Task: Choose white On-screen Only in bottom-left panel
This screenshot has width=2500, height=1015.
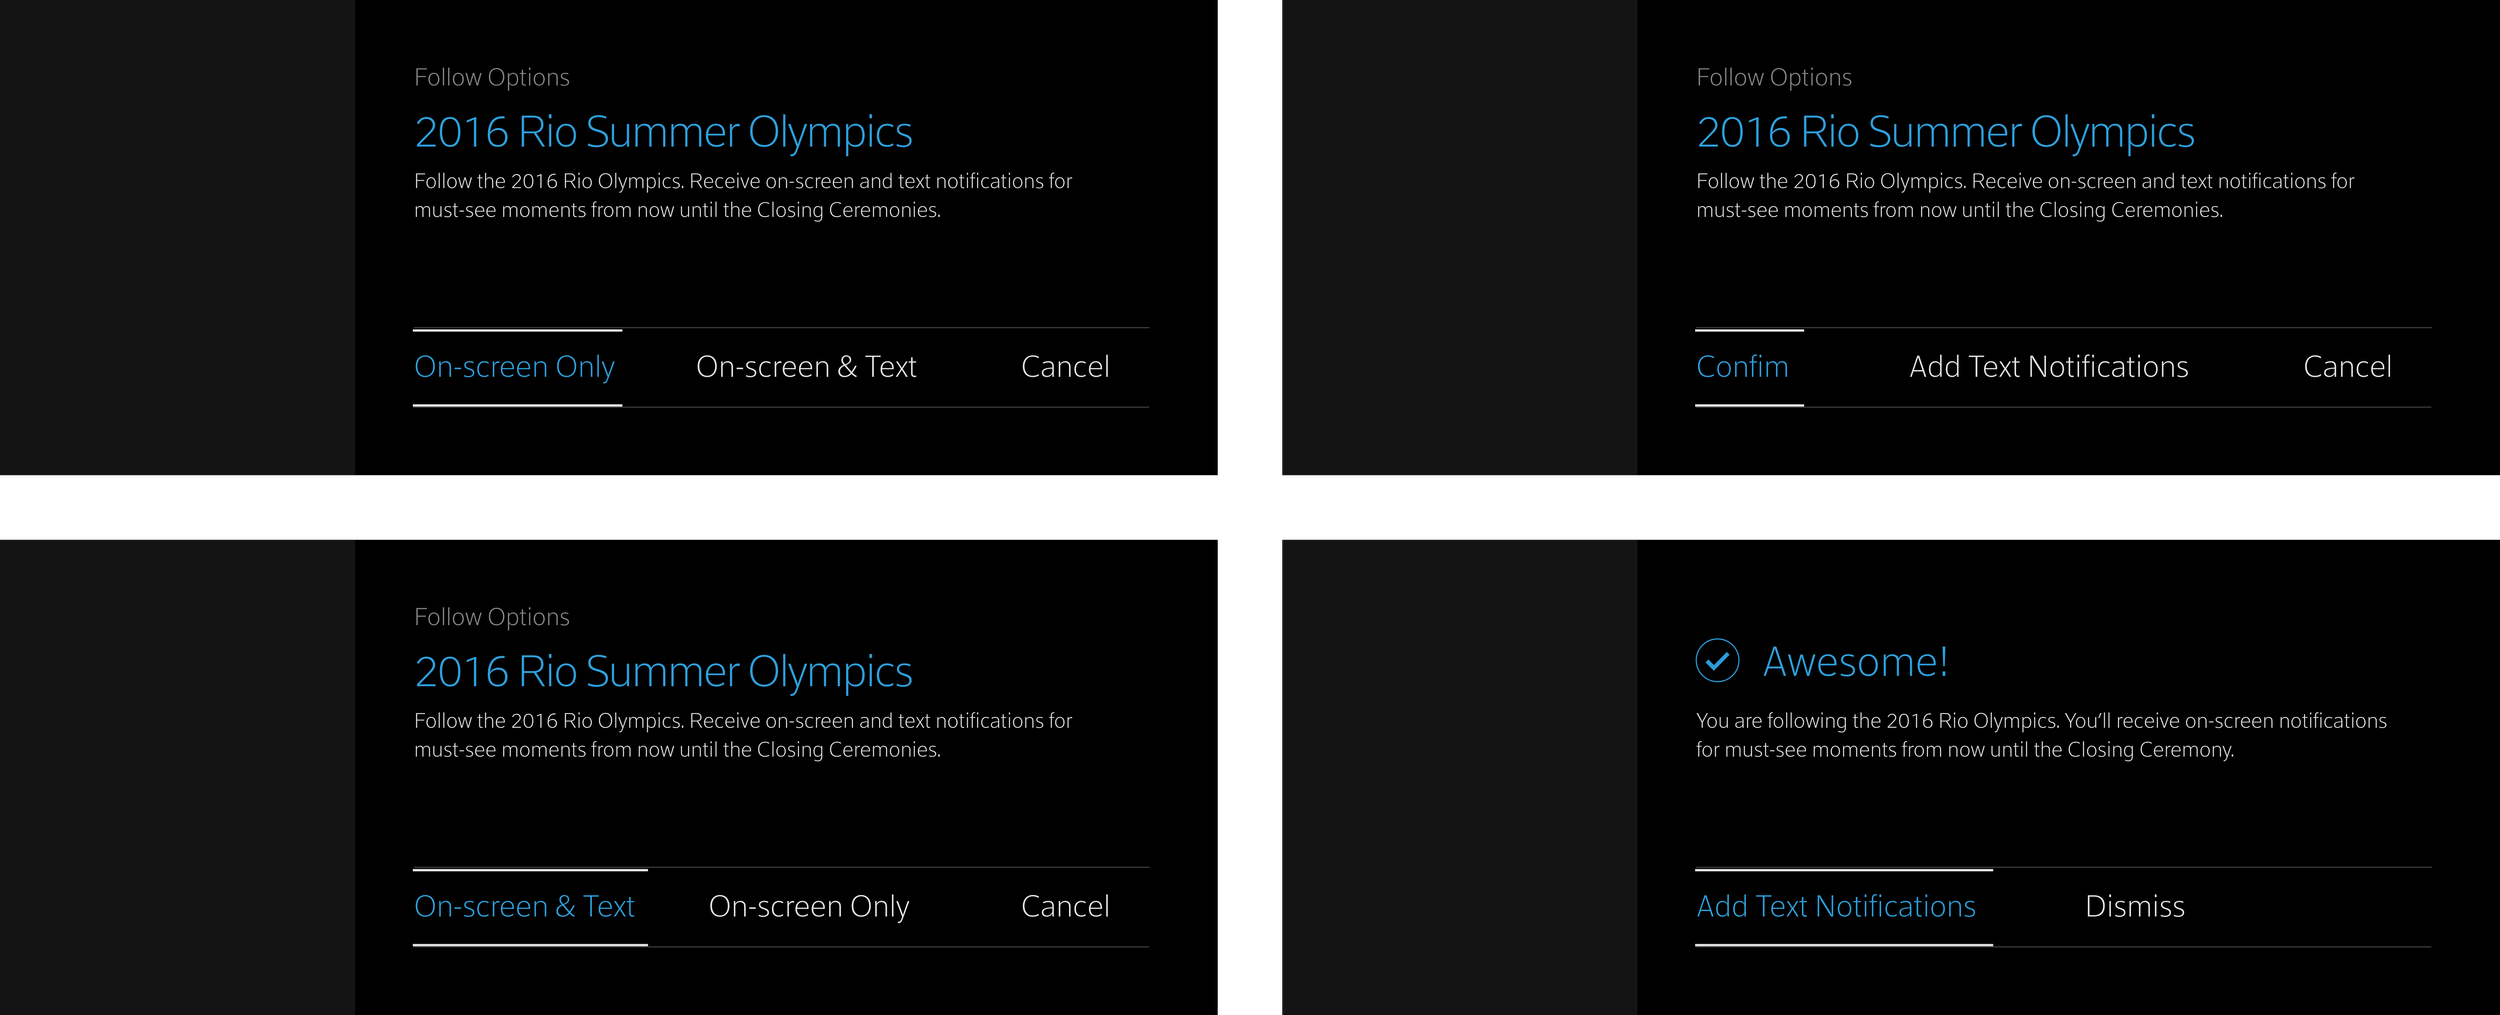Action: 809,906
